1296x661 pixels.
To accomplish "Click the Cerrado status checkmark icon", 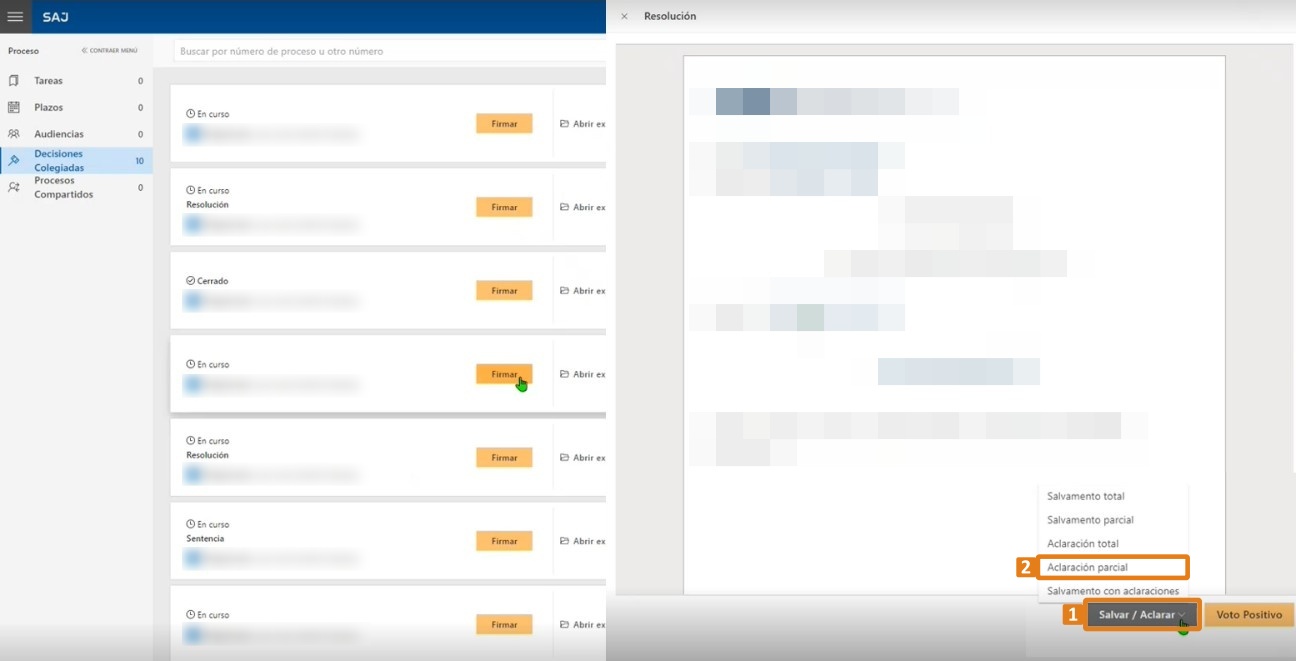I will (x=190, y=281).
